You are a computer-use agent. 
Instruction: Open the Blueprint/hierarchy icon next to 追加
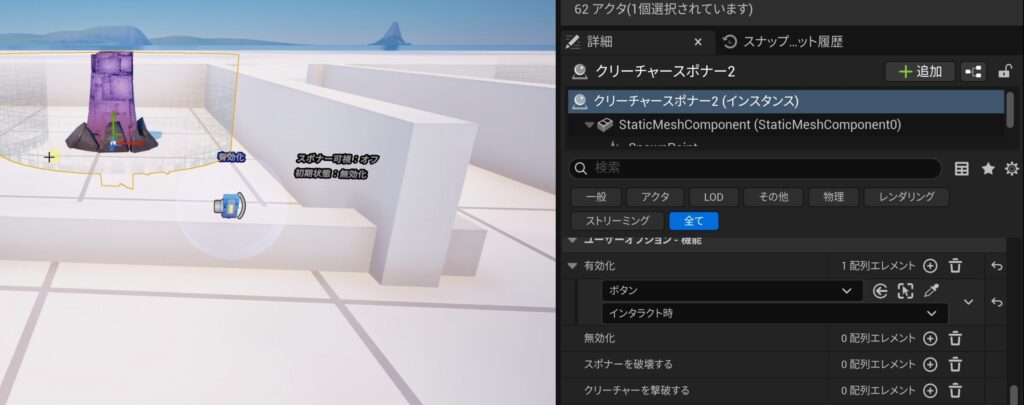point(973,71)
